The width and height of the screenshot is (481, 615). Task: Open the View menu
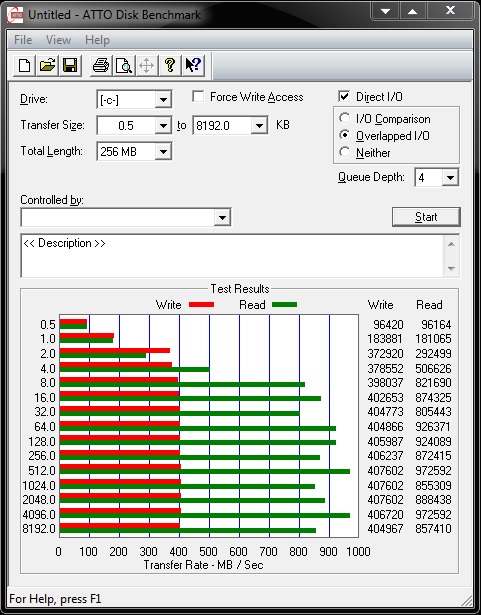click(x=58, y=40)
